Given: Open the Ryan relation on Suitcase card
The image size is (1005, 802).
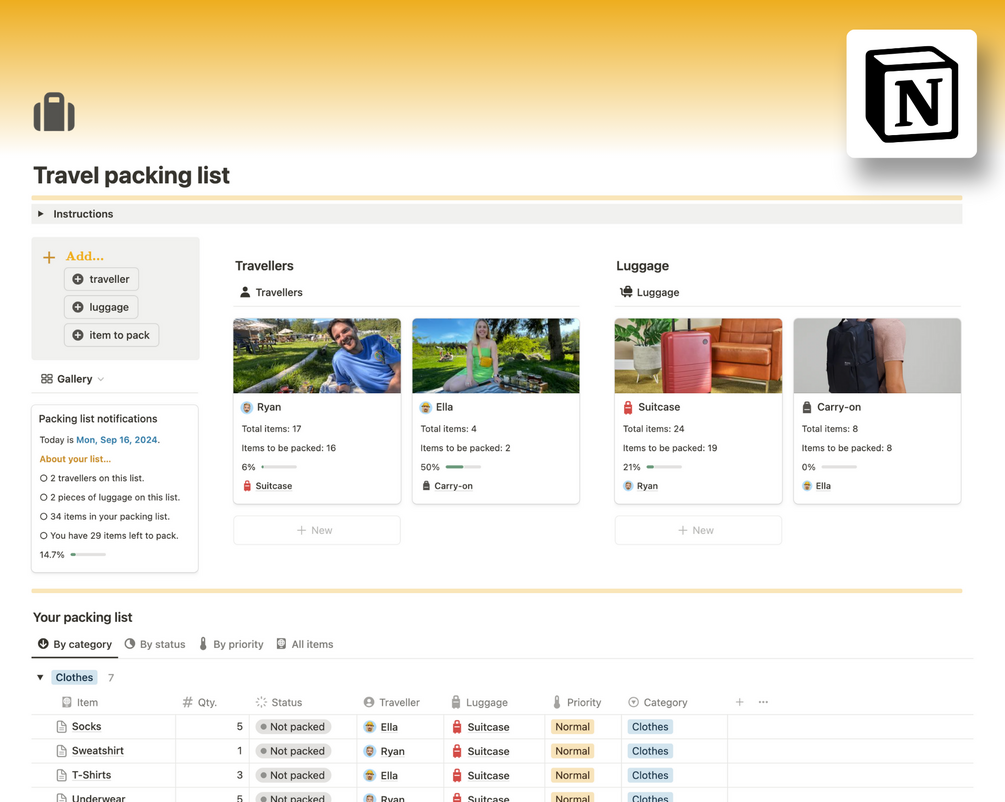Looking at the screenshot, I should click(640, 486).
